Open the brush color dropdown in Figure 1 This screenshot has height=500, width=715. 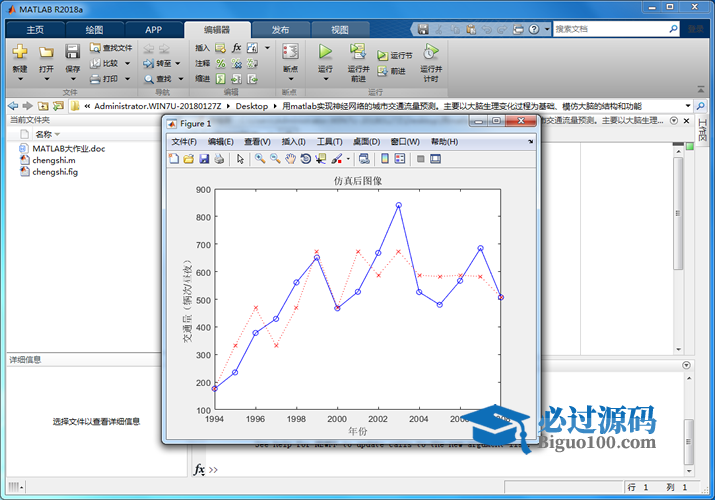(x=348, y=159)
